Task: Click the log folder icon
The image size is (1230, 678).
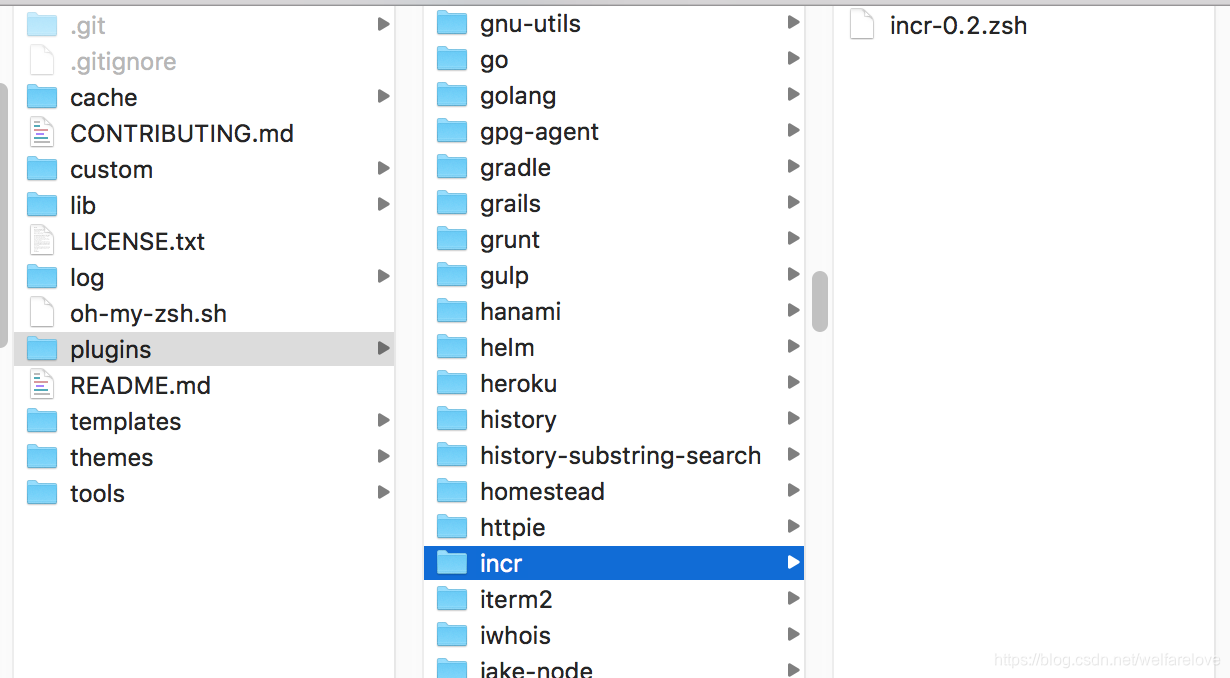Action: (42, 277)
